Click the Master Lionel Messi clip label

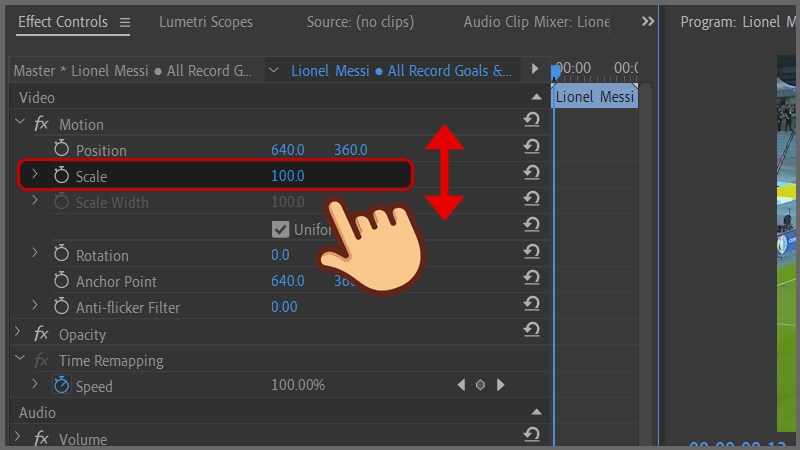click(x=133, y=70)
